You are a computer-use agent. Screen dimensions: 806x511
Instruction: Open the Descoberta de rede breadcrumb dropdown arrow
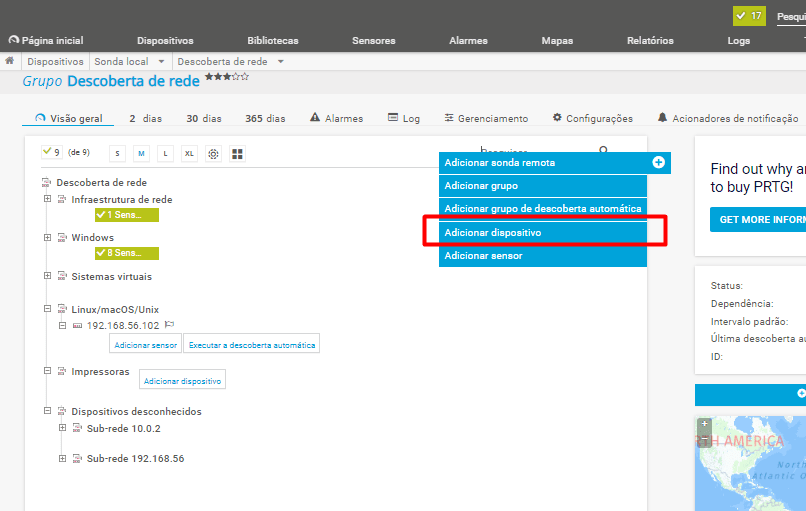pos(281,62)
